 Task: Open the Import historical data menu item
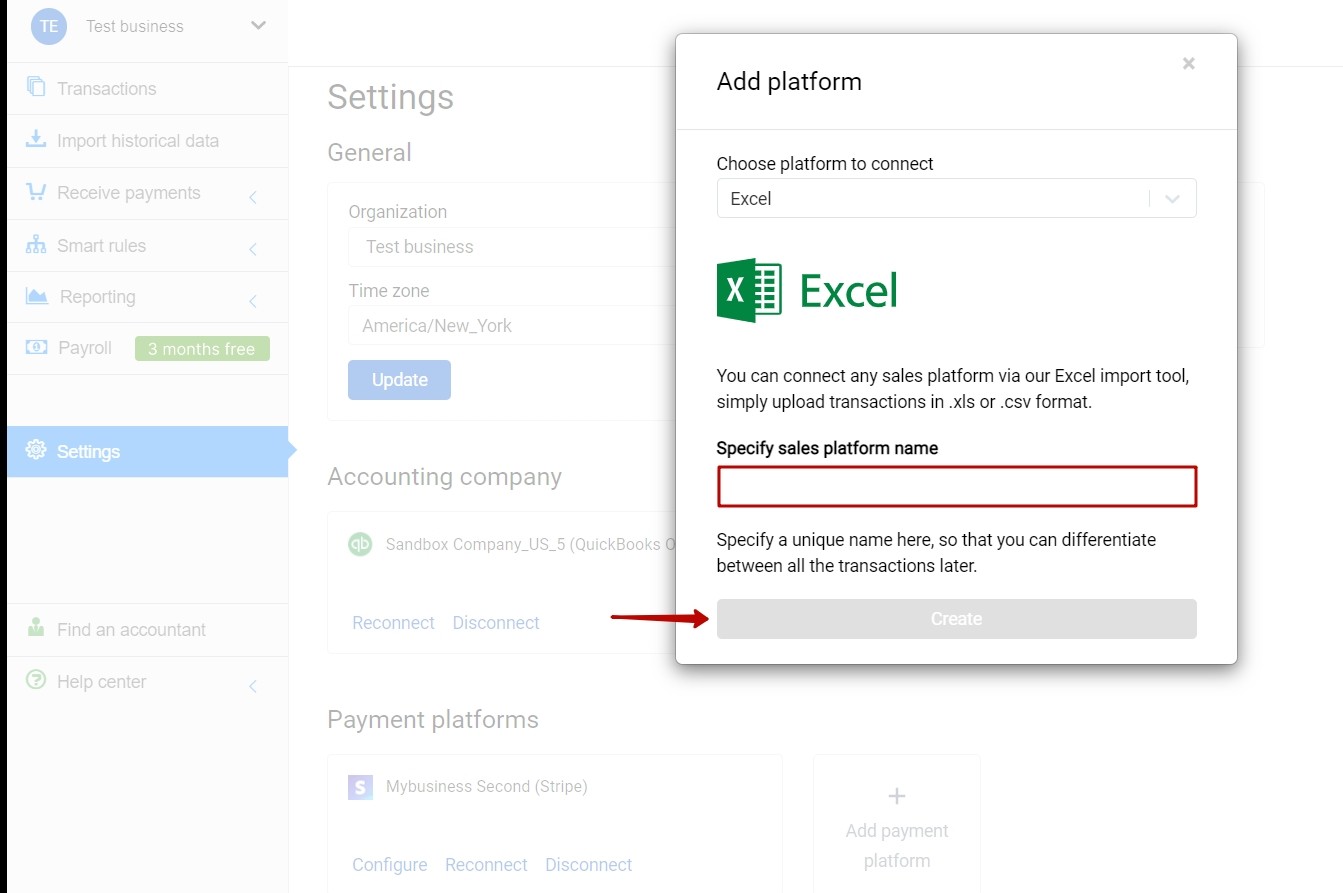pos(137,141)
